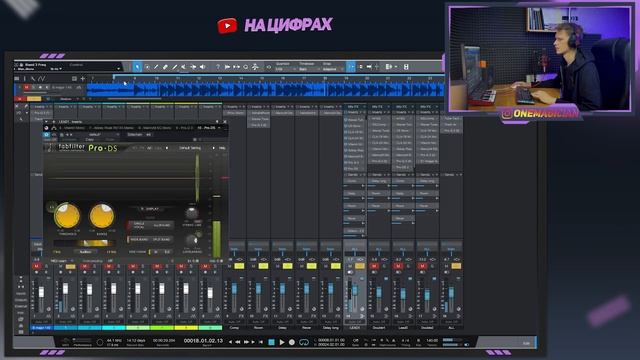Arm record on the main audio track

(40, 87)
